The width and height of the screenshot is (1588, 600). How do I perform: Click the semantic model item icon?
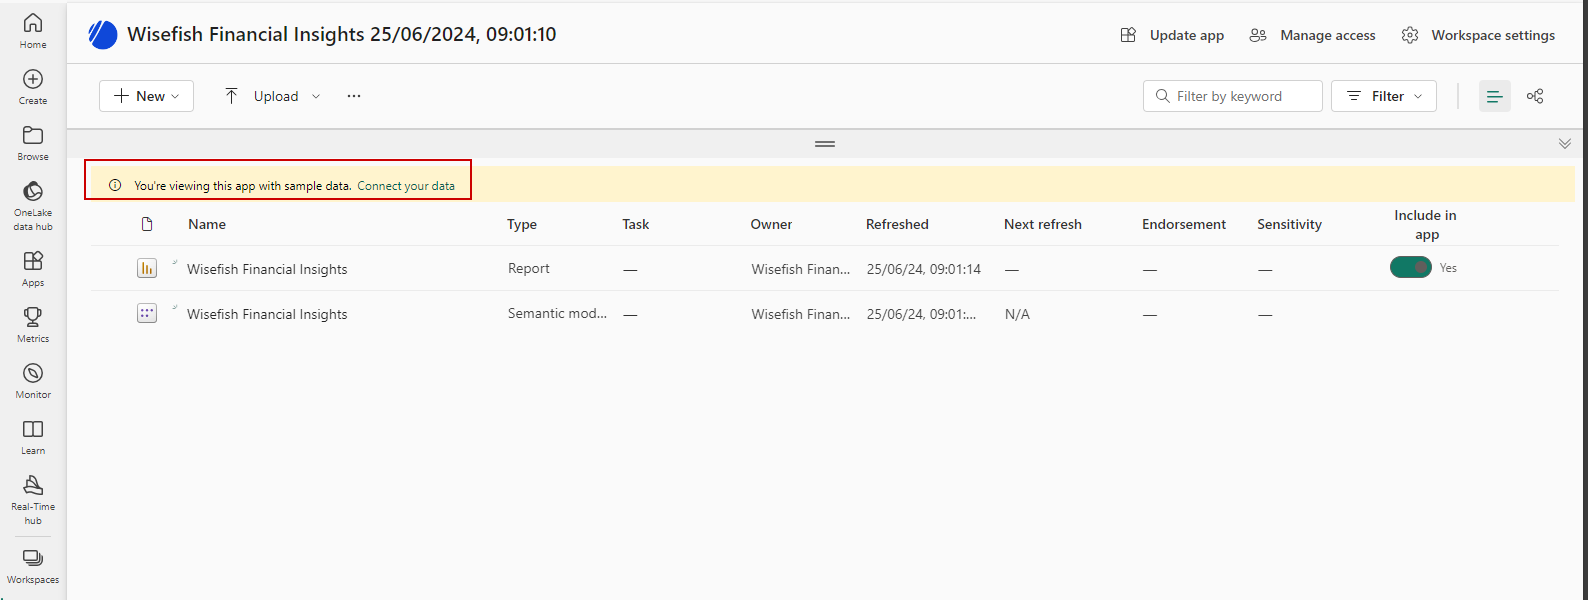click(x=147, y=313)
